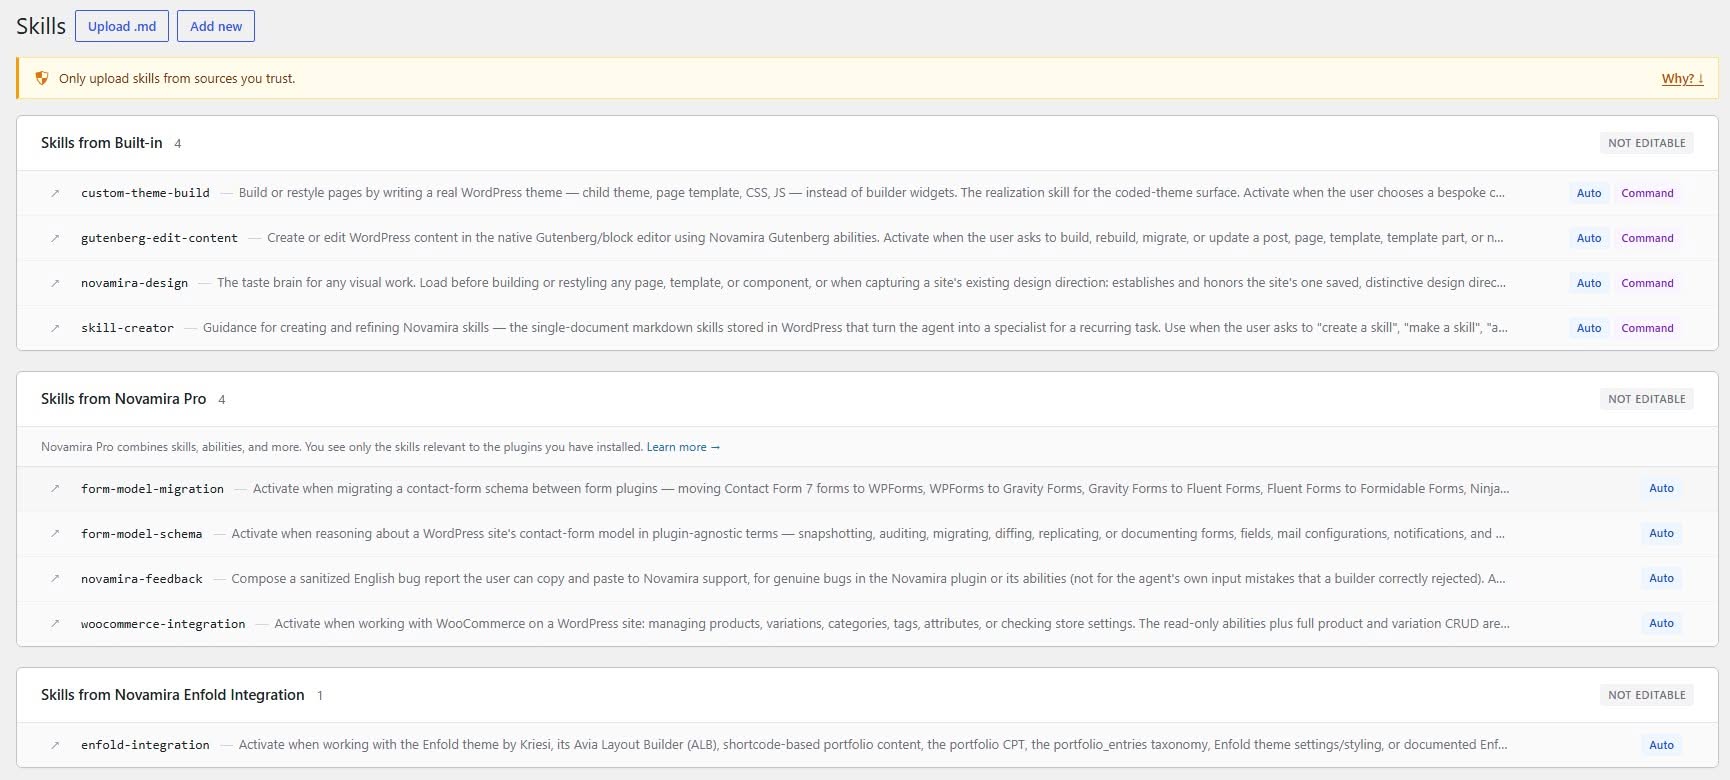Image resolution: width=1730 pixels, height=780 pixels.
Task: Open the enfold-integration skill name
Action: pos(145,745)
